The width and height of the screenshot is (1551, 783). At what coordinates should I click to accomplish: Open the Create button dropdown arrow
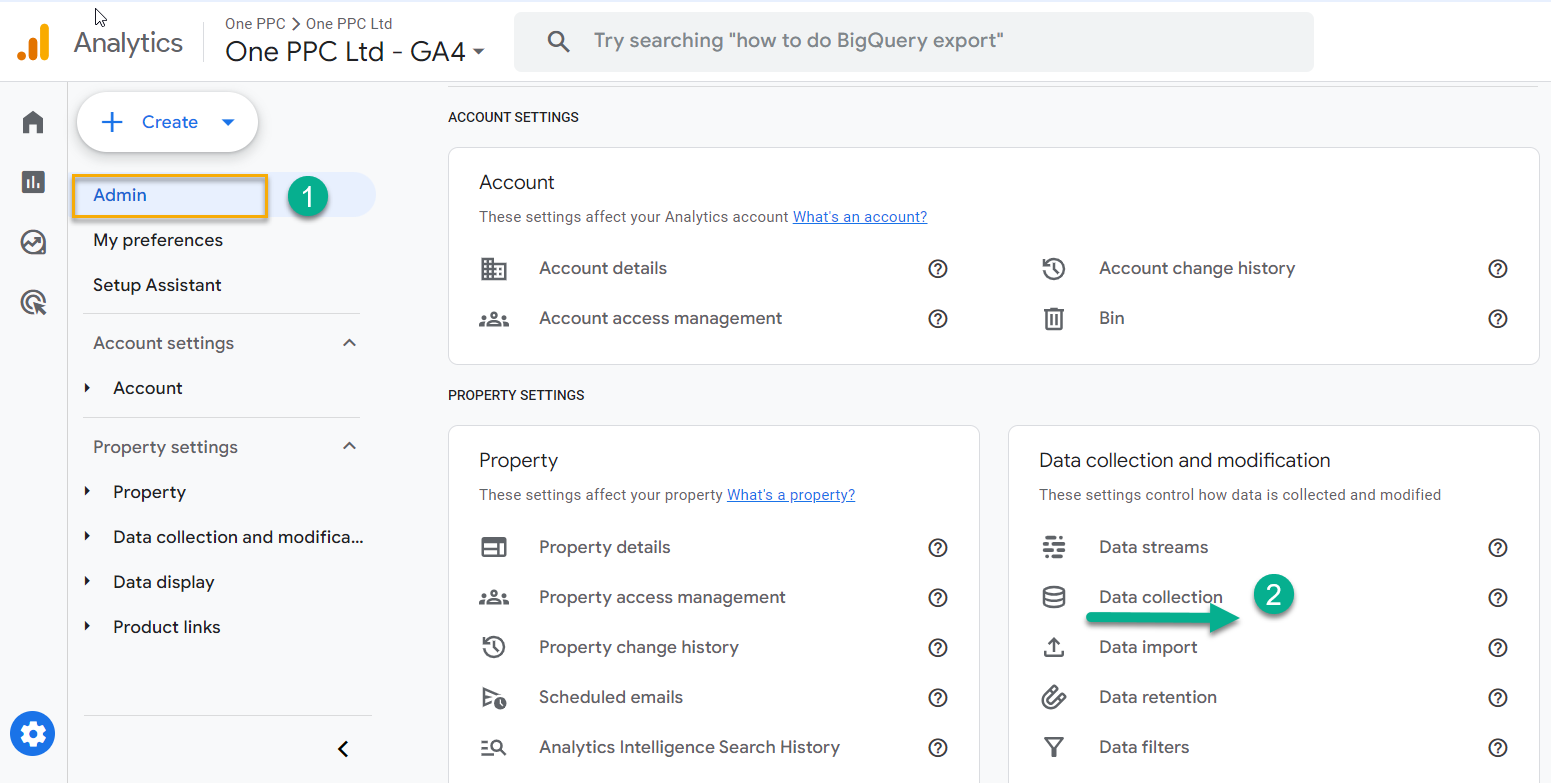[x=228, y=122]
